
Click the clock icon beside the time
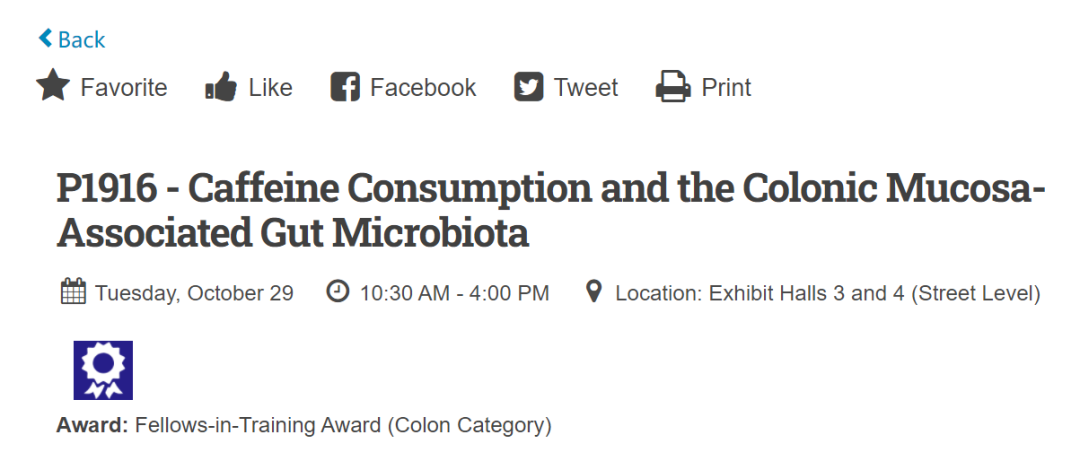coord(338,293)
